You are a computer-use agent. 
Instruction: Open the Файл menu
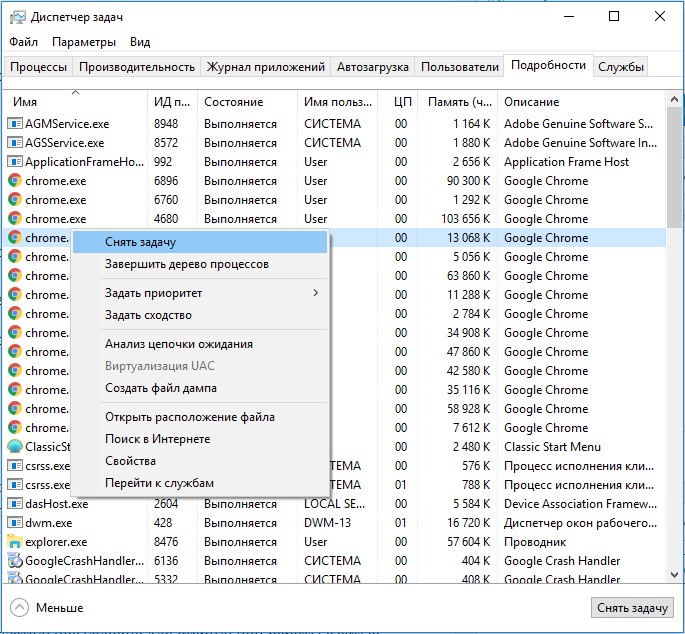(24, 42)
